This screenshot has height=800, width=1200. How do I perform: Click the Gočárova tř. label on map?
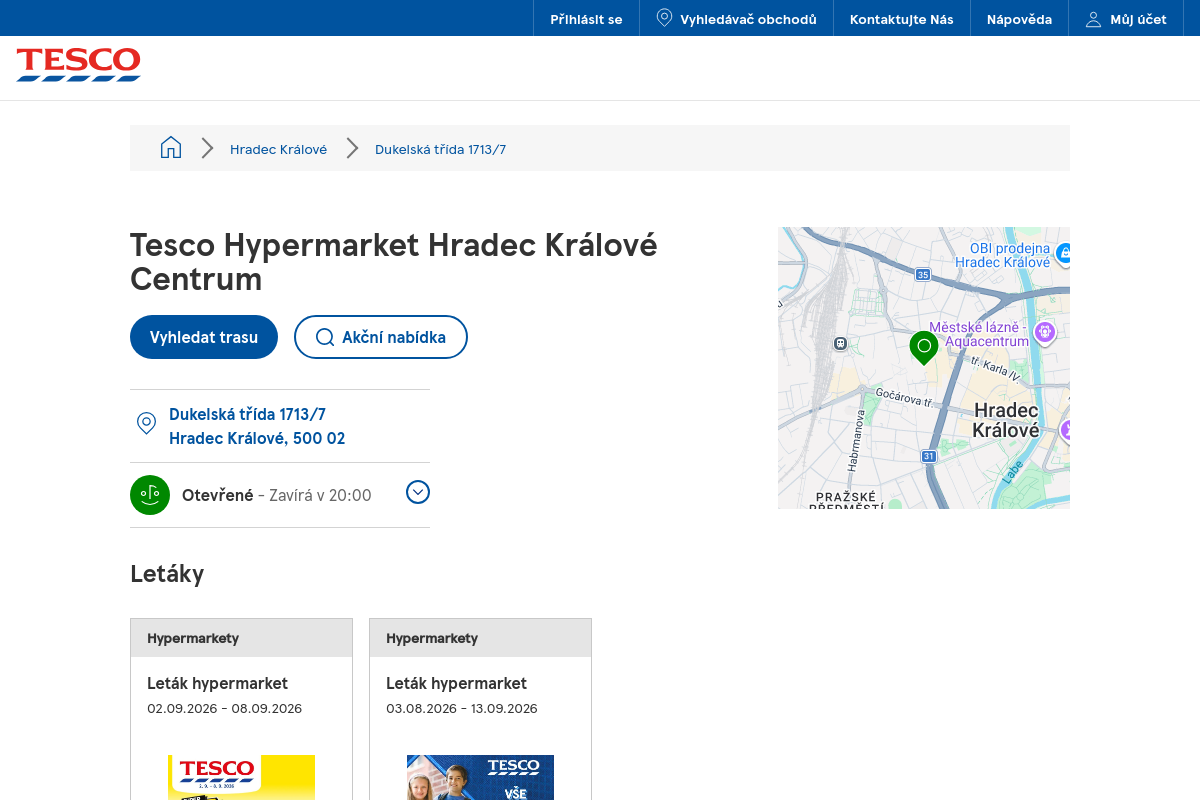pos(903,398)
